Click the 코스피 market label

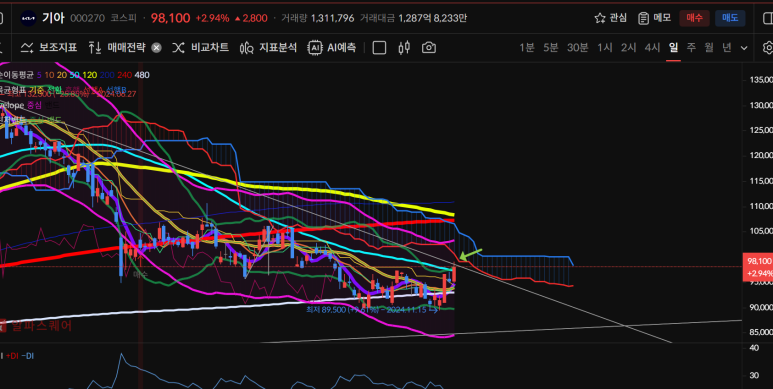click(124, 18)
